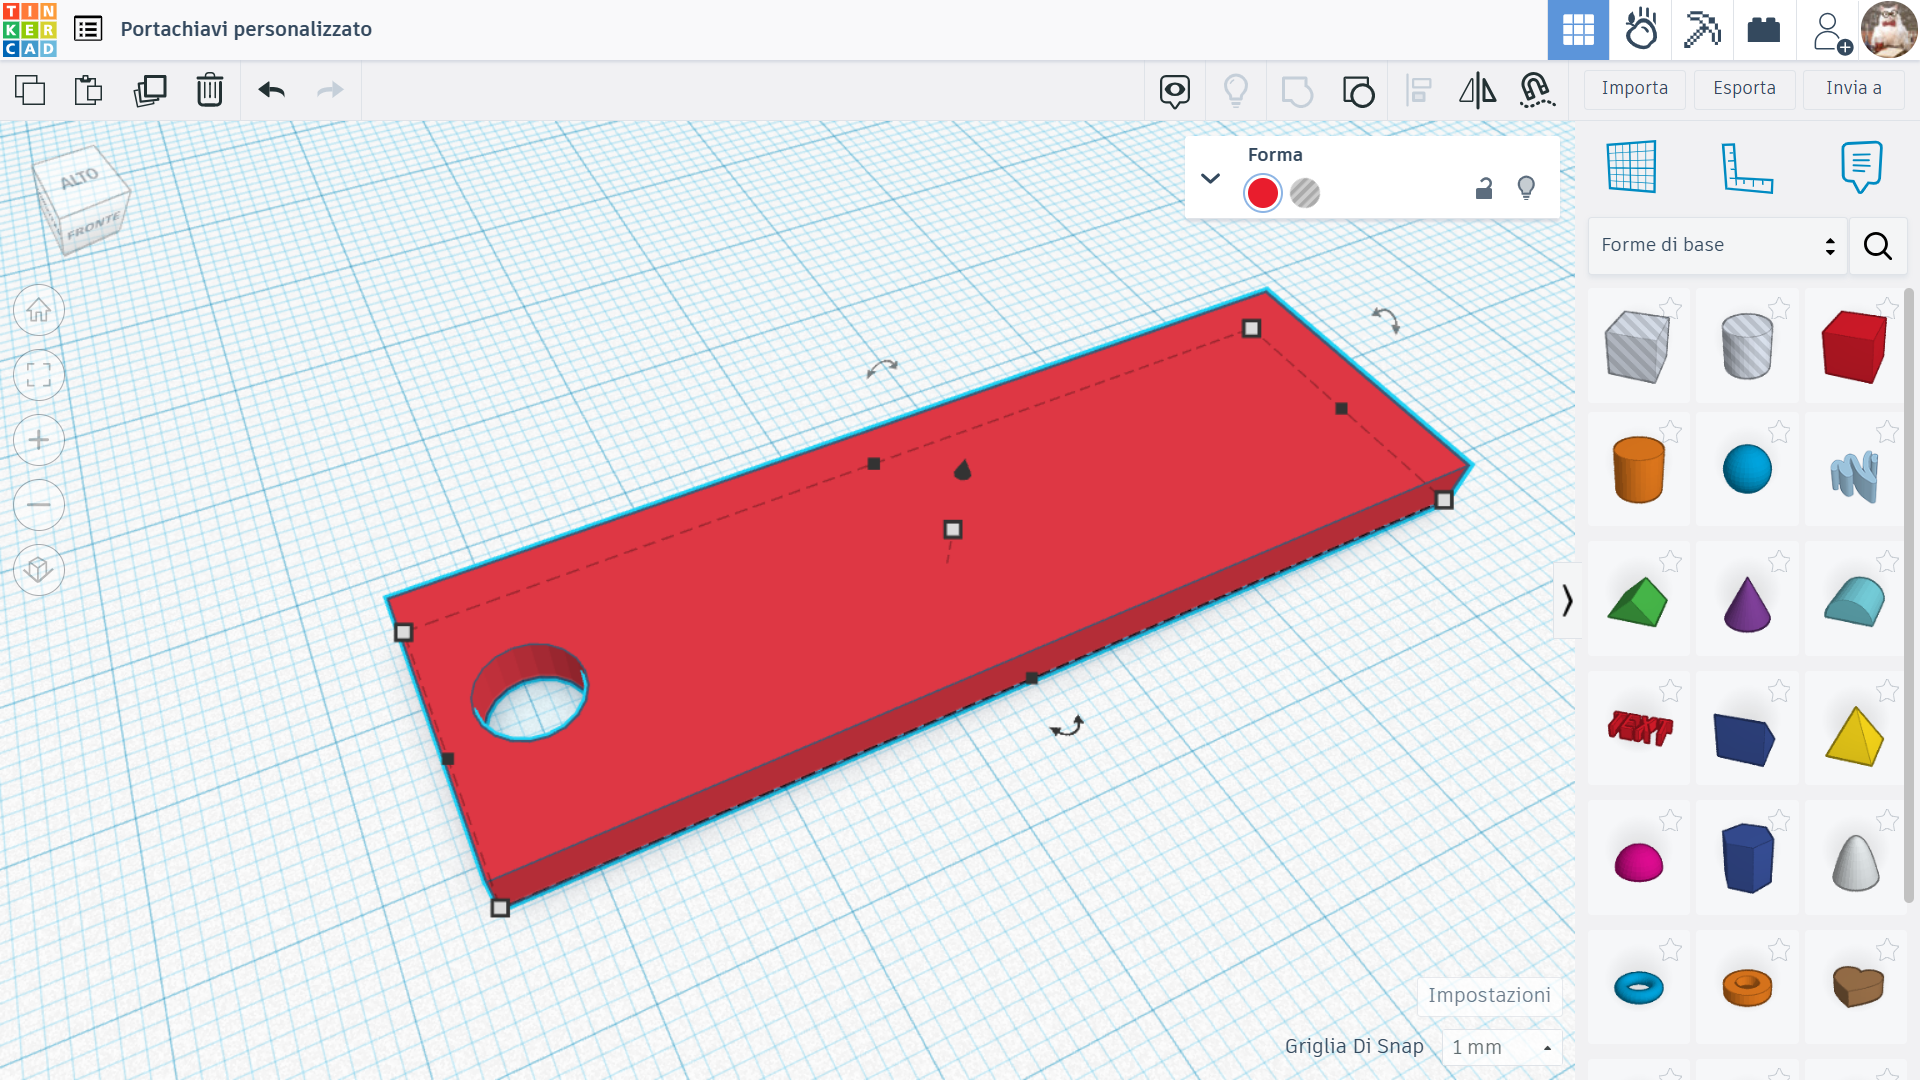1920x1080 pixels.
Task: Zoom out with minus button
Action: coord(39,505)
